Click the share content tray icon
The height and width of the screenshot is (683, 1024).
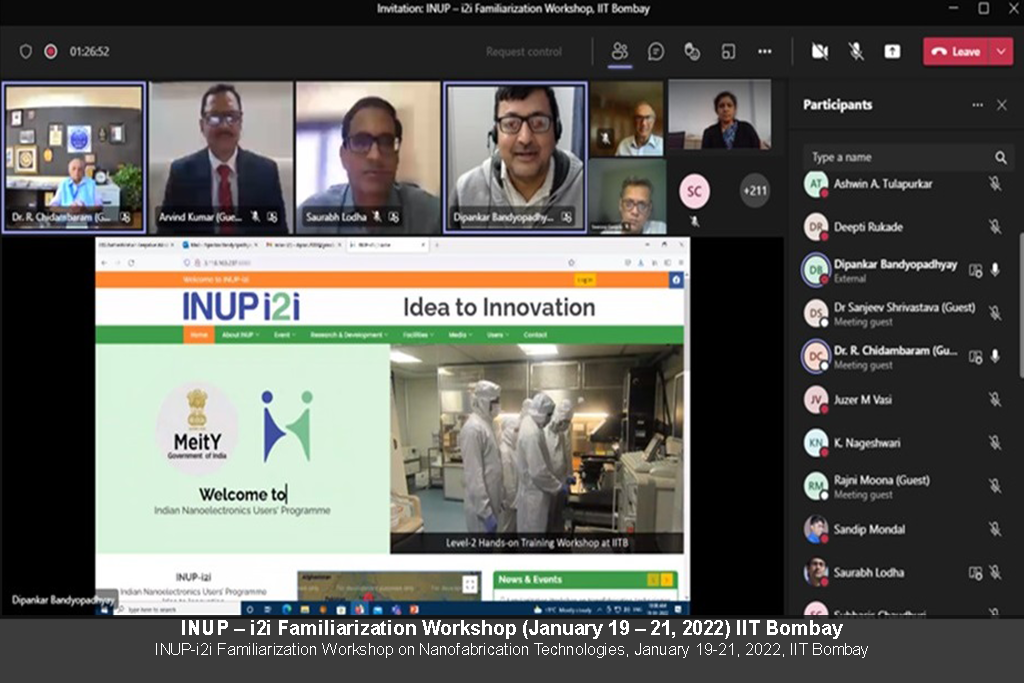pos(891,51)
